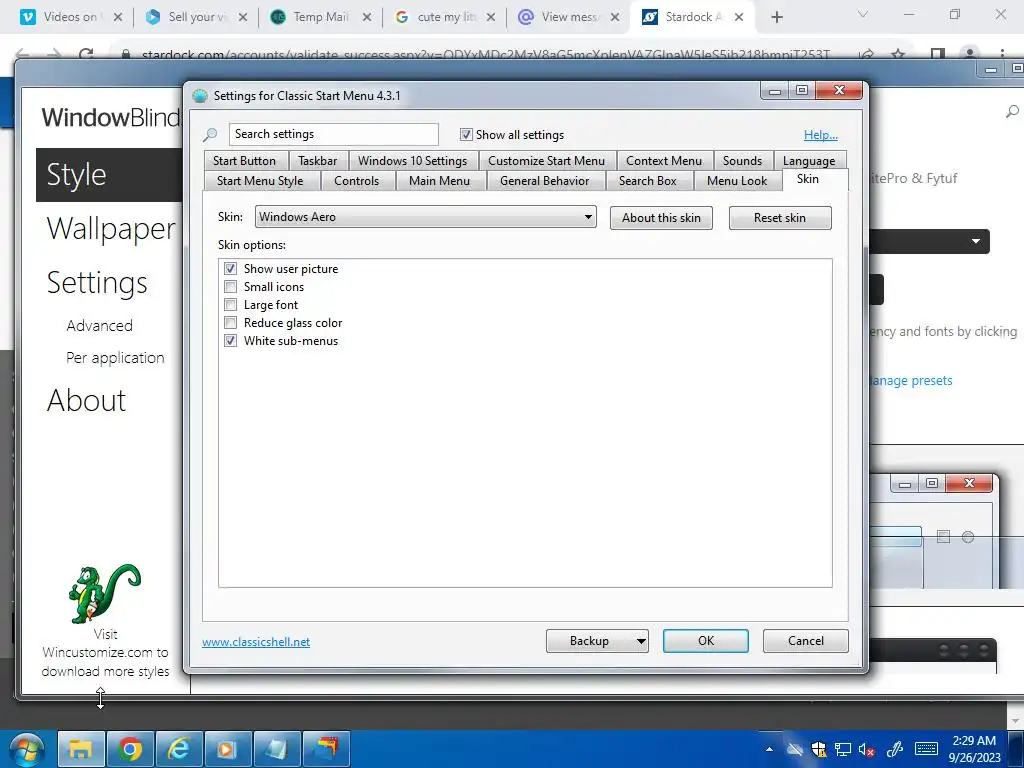Click the browser share icon
1024x768 pixels.
(867, 54)
